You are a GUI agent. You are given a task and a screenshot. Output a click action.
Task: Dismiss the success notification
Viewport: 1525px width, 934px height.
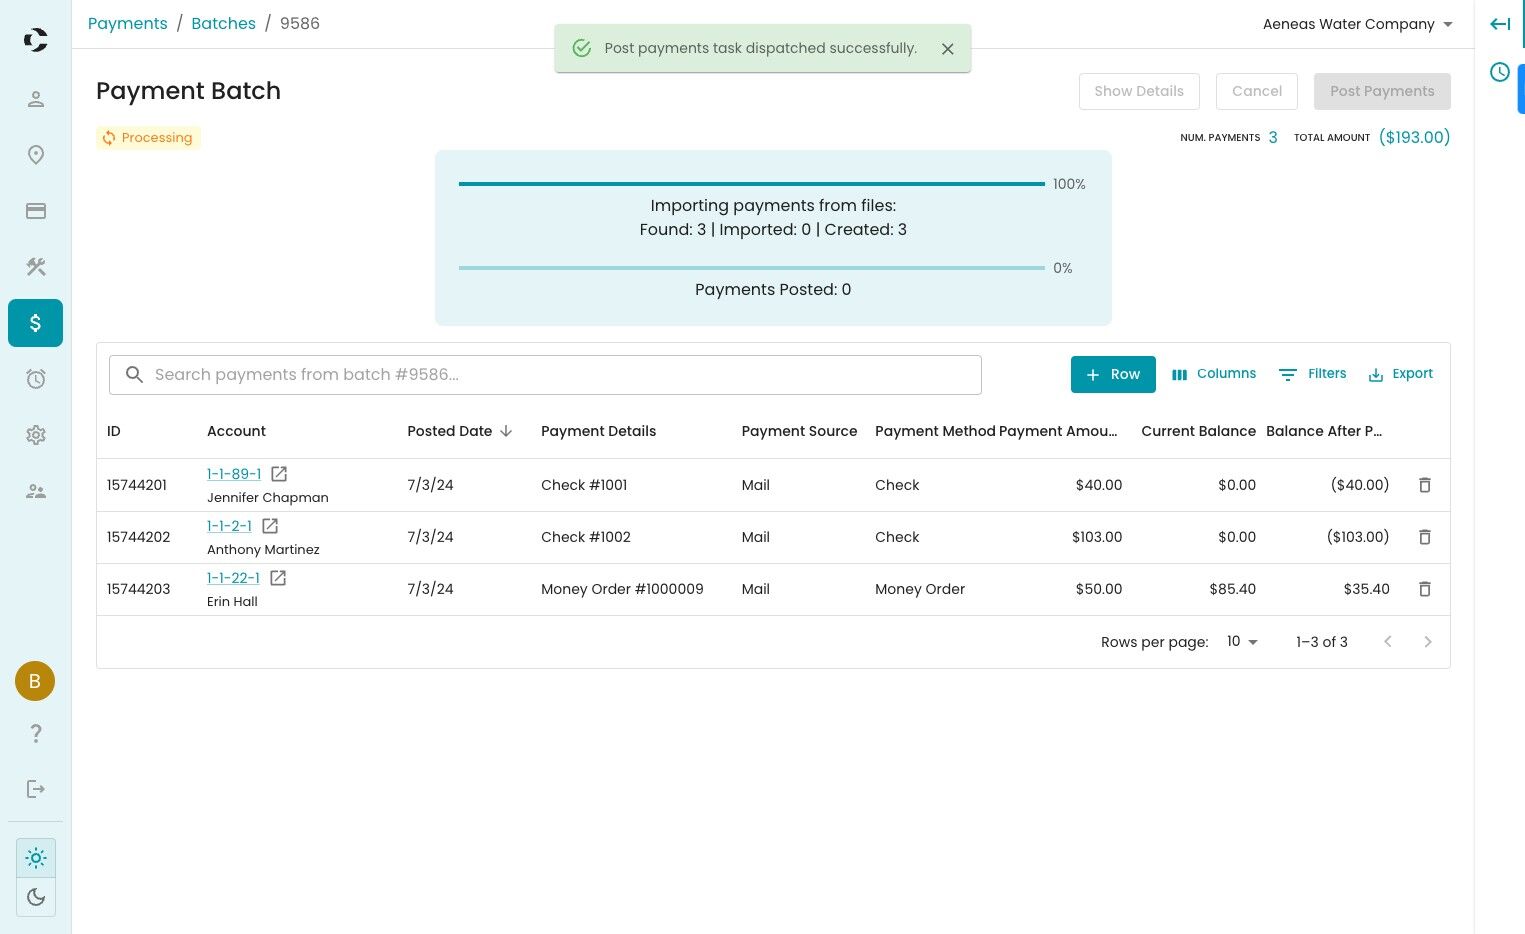pyautogui.click(x=948, y=49)
